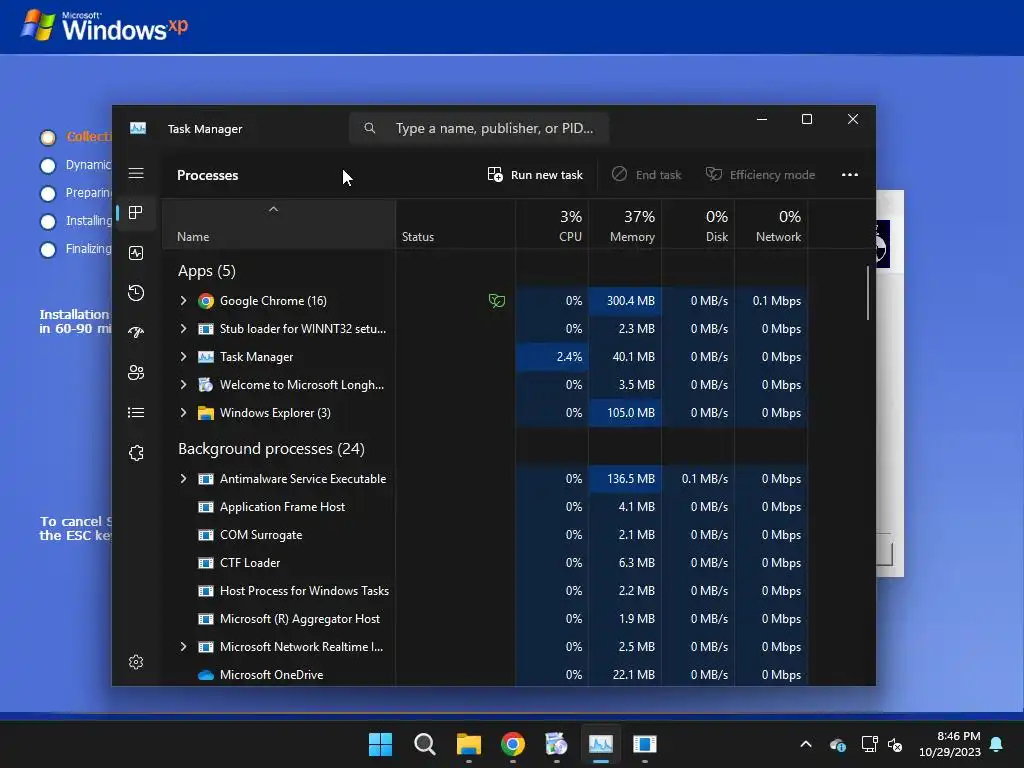Select the Application Frame Host row
Viewport: 1024px width, 768px height.
click(x=485, y=507)
